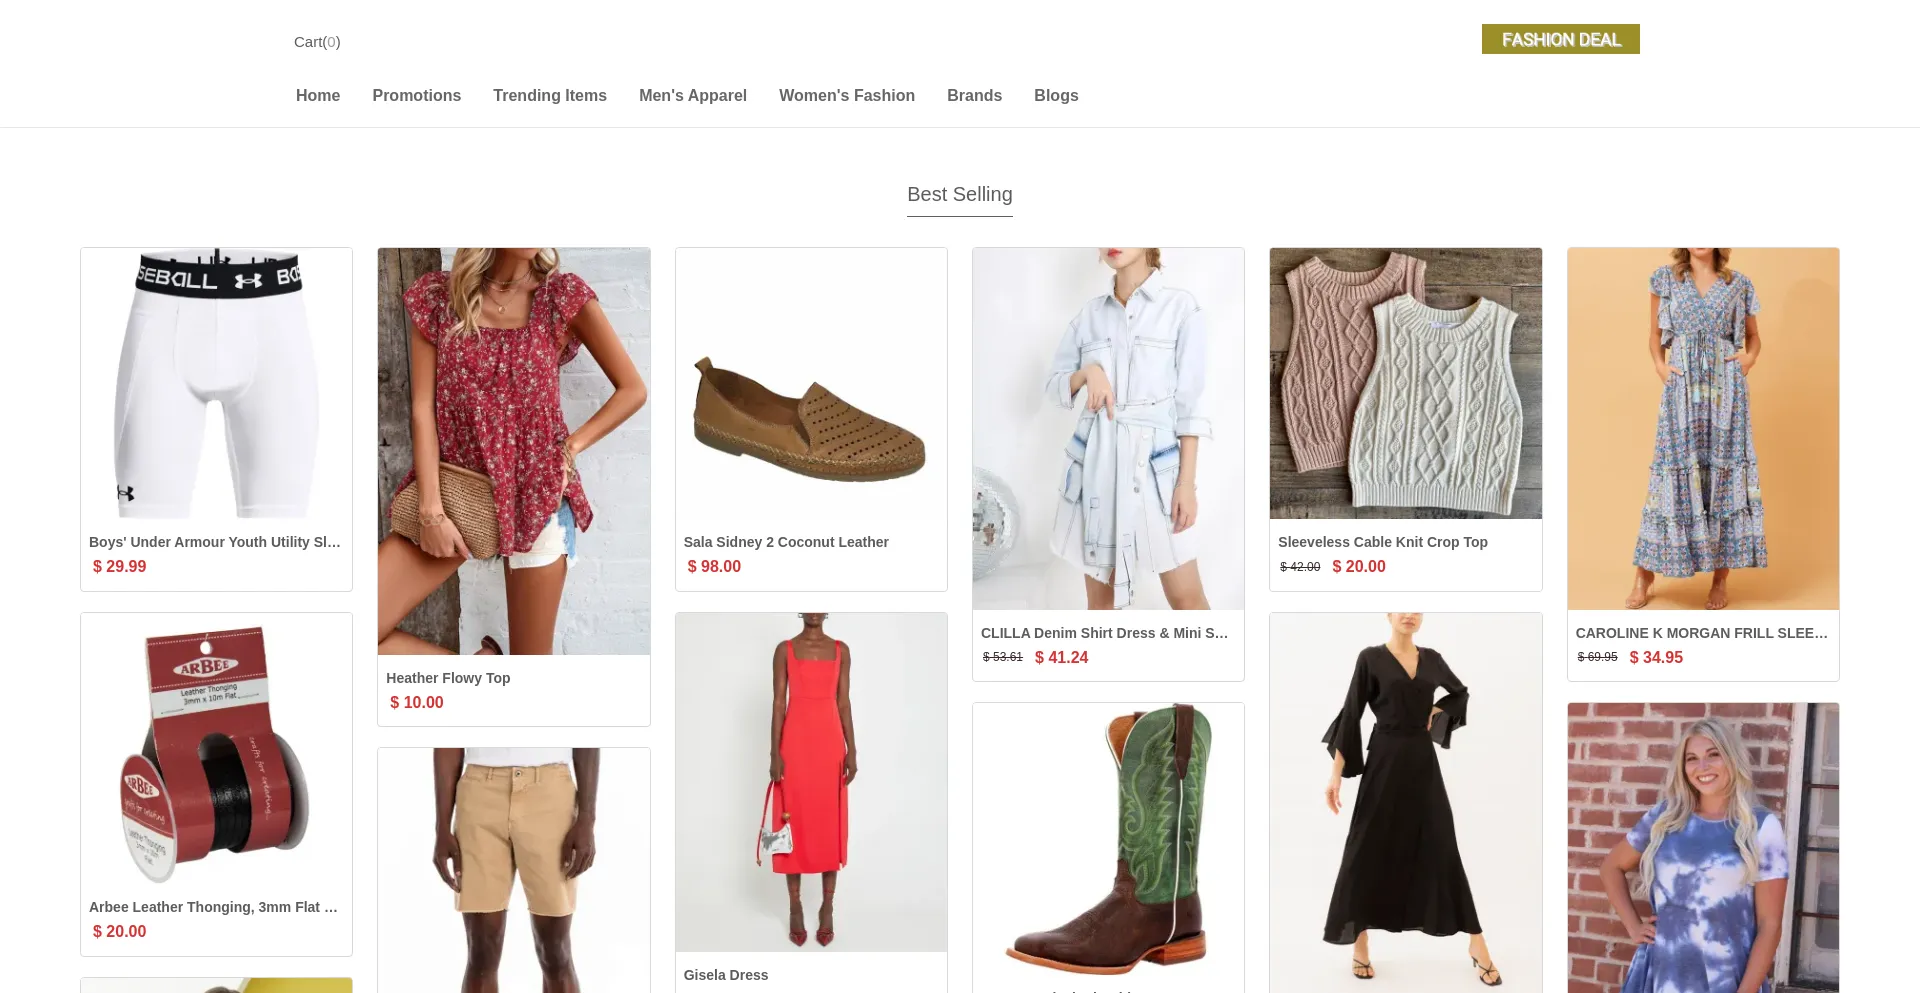The width and height of the screenshot is (1920, 993).
Task: Navigate to Women's Fashion
Action: point(846,96)
